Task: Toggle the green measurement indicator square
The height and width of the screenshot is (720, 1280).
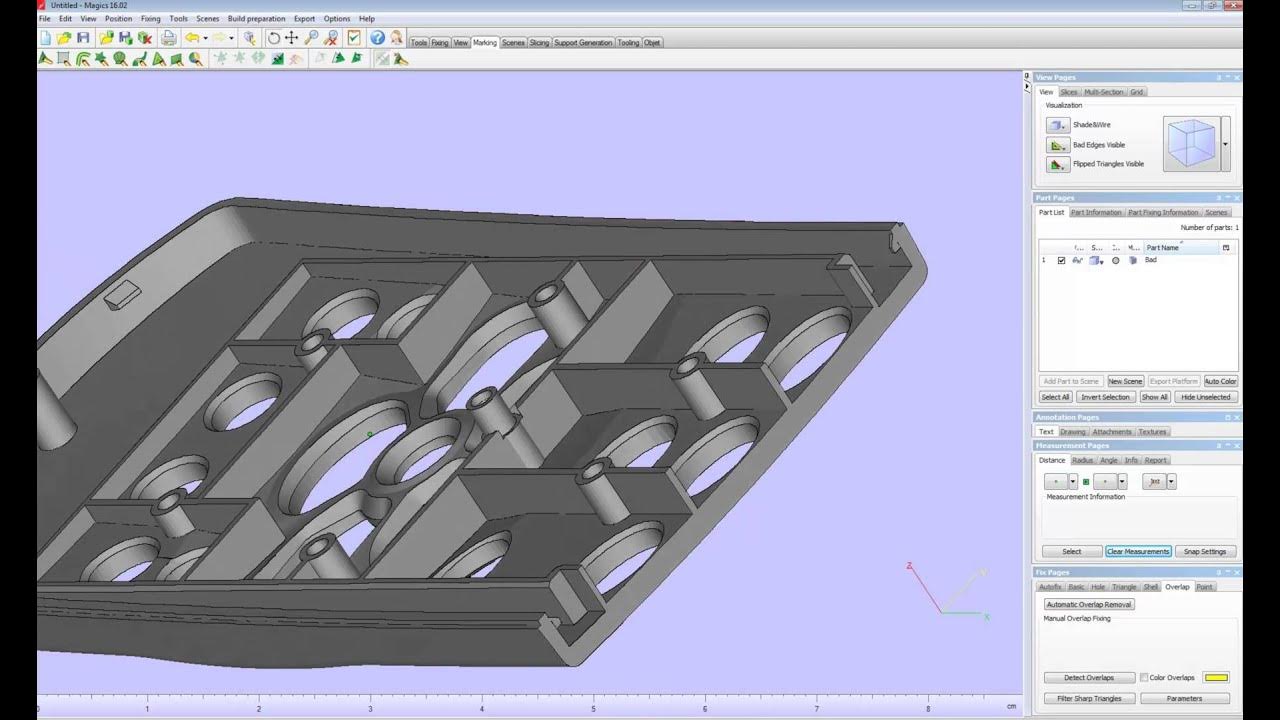Action: coord(1086,482)
